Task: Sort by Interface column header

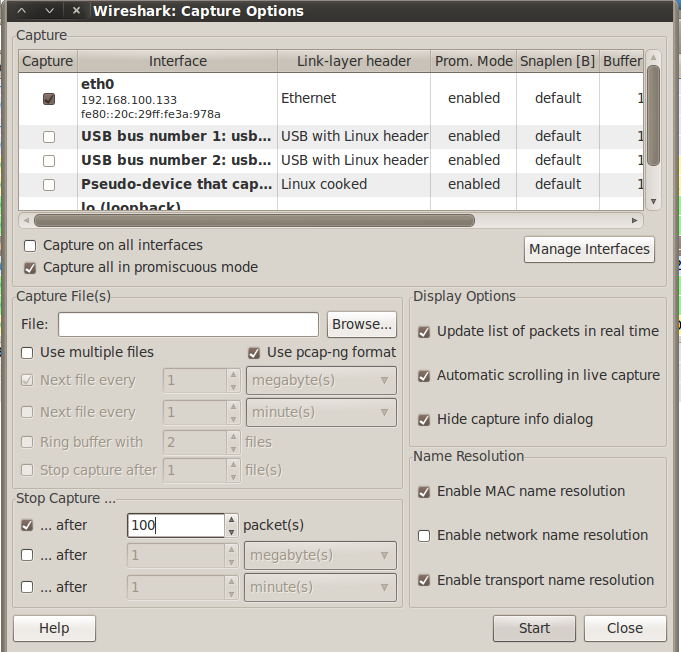Action: coord(178,61)
